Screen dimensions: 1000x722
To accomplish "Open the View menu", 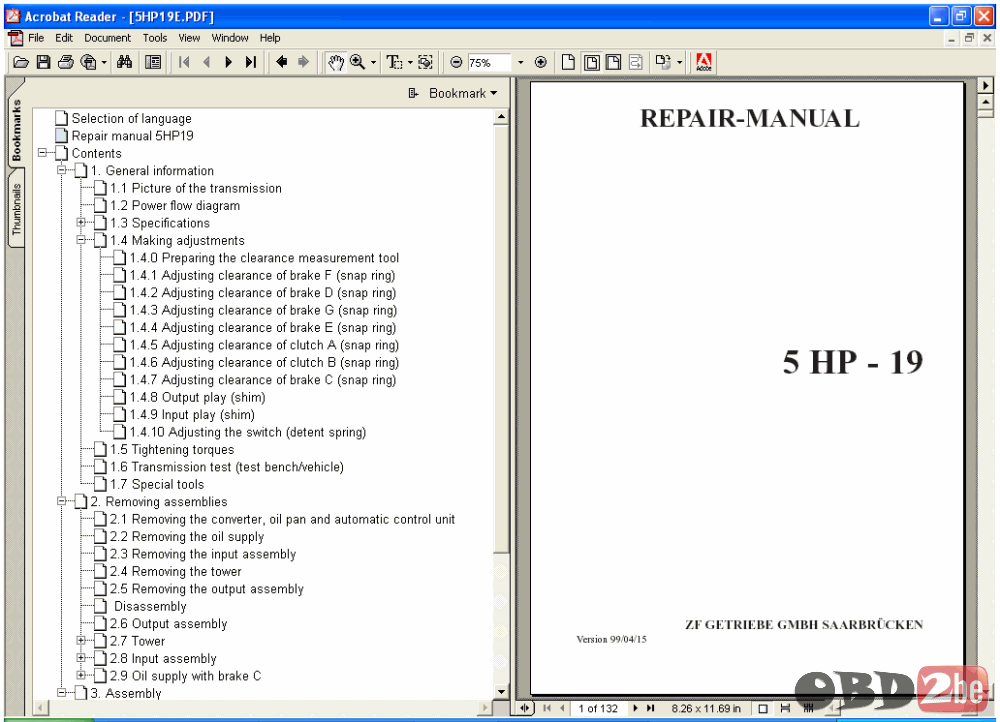I will pos(189,38).
